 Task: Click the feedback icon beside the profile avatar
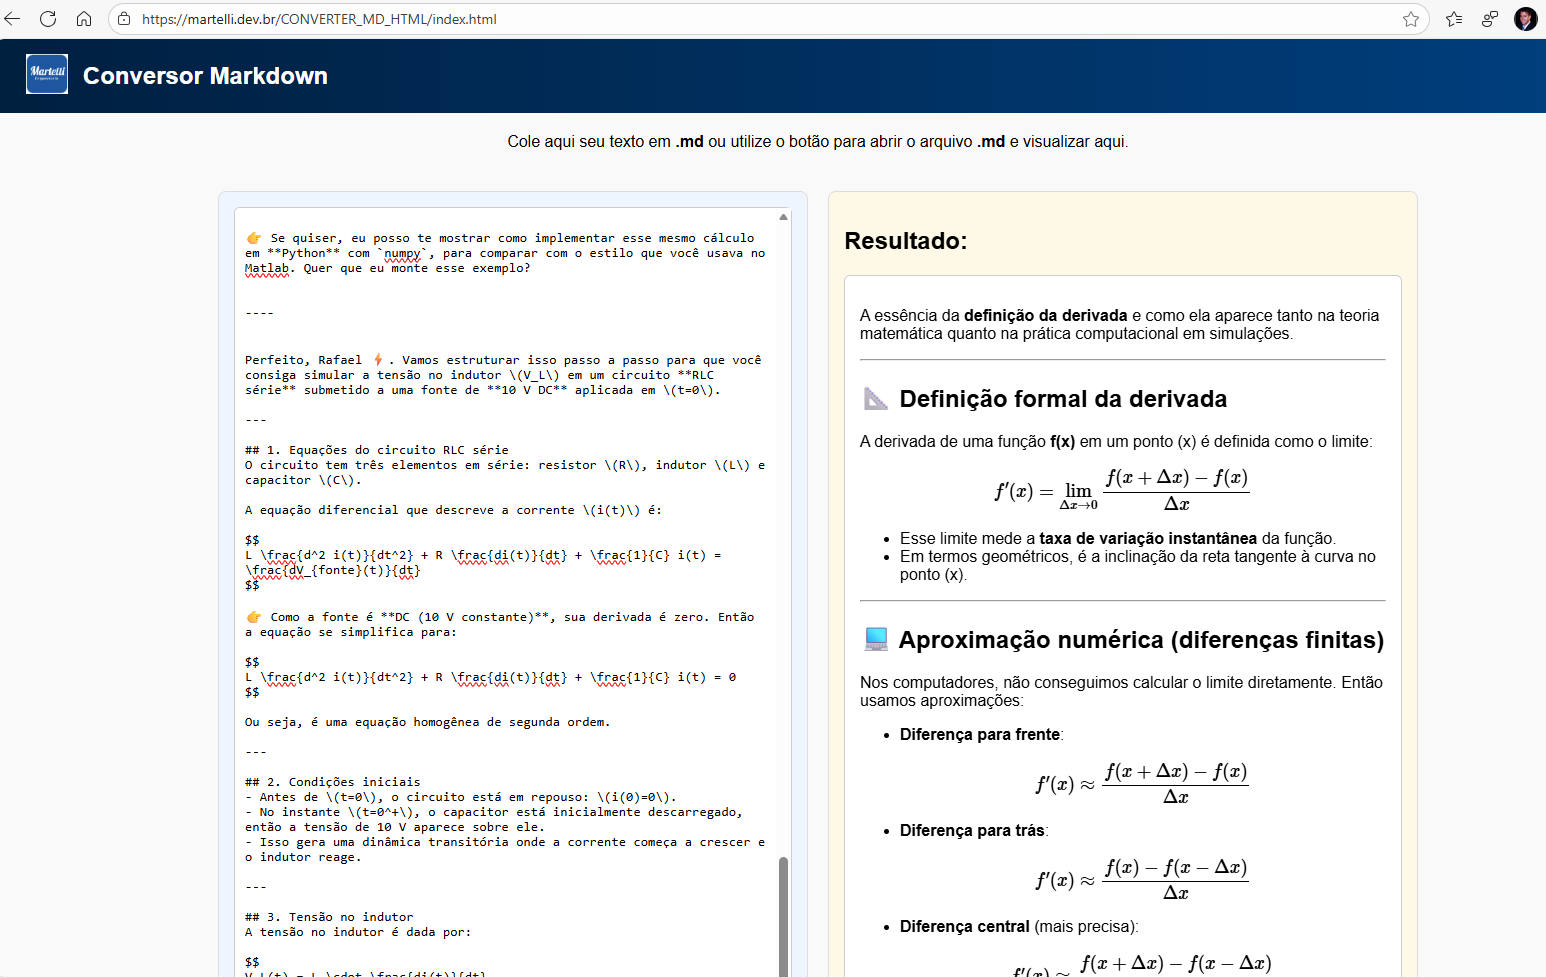pos(1490,19)
